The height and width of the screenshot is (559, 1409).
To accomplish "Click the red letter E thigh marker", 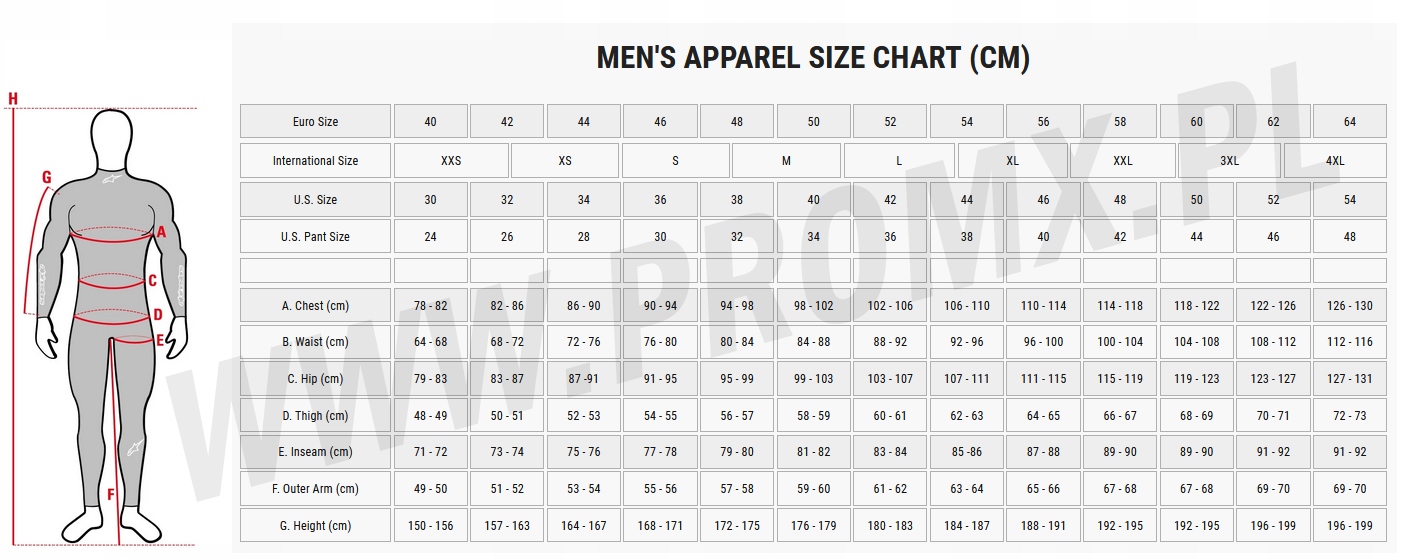I will pyautogui.click(x=160, y=340).
